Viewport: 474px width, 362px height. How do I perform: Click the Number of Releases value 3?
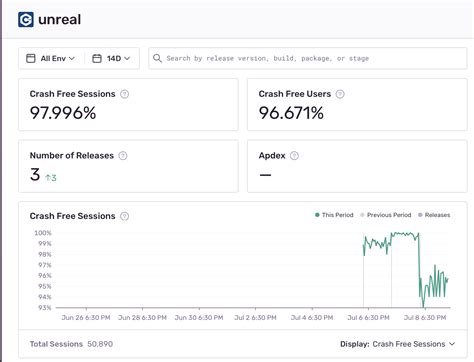tap(35, 174)
